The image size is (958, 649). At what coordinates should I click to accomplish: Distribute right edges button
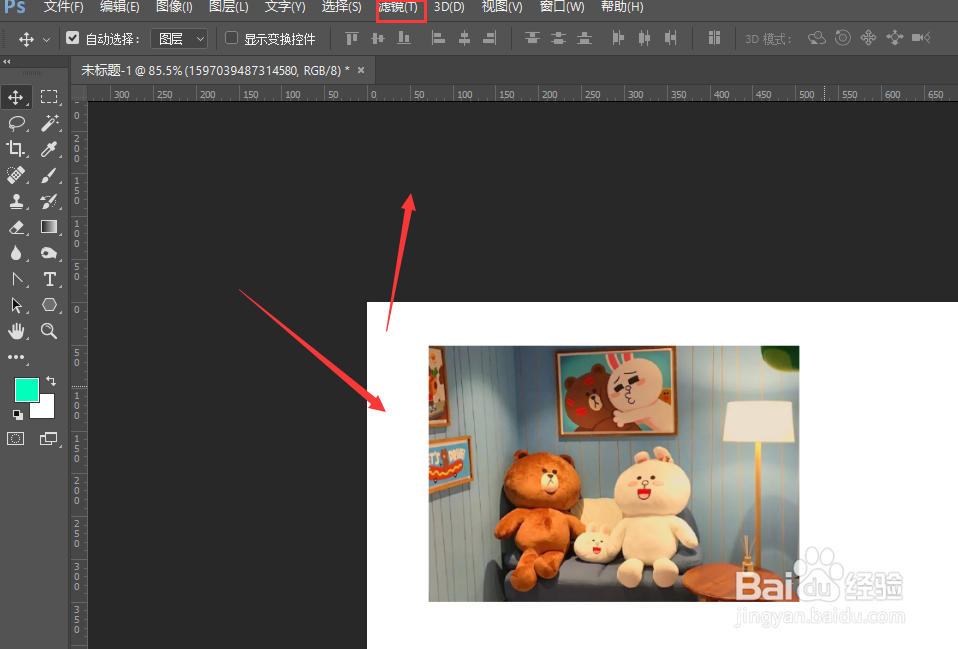coord(670,38)
